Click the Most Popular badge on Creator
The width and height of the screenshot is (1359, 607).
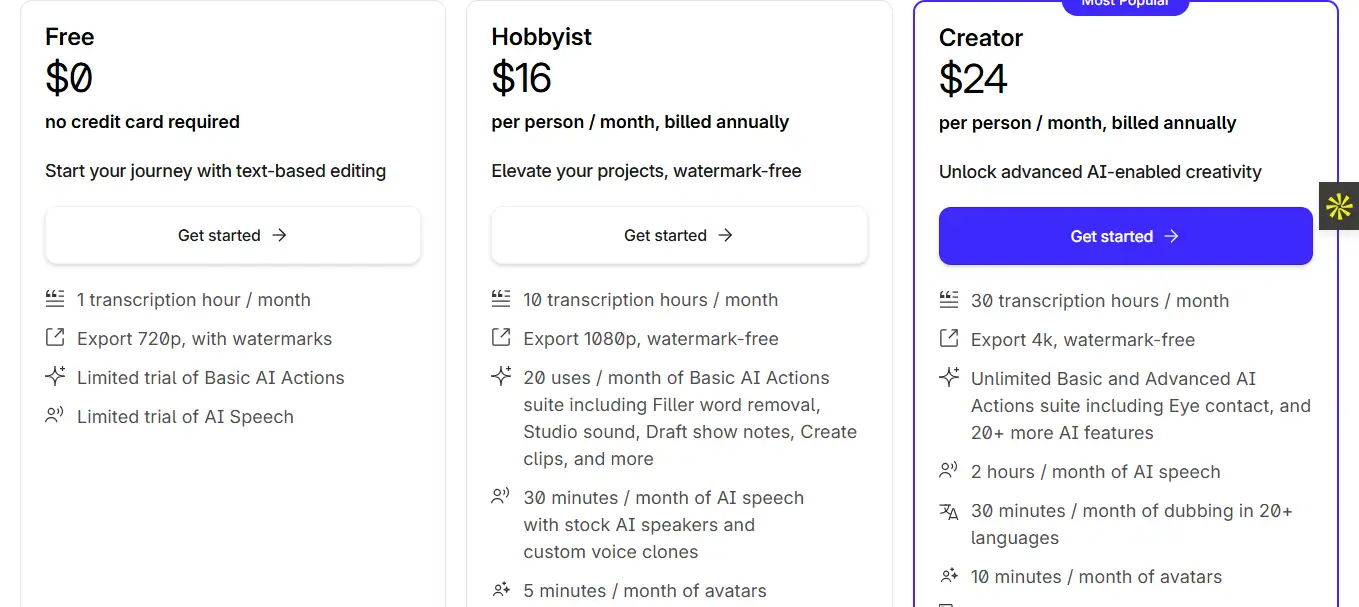point(1125,5)
